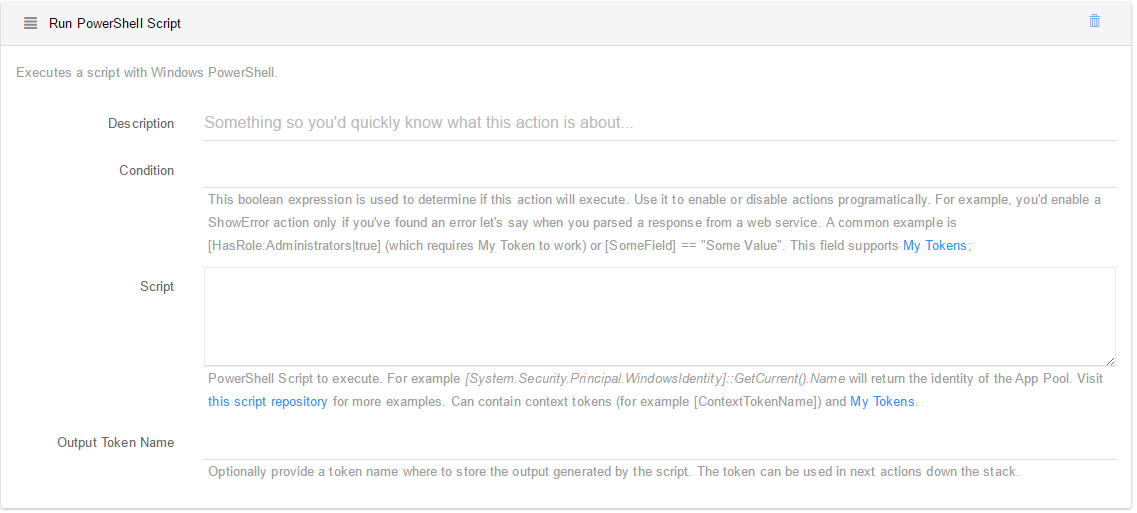1137x513 pixels.
Task: Open the 'this script repository' link
Action: tap(268, 401)
